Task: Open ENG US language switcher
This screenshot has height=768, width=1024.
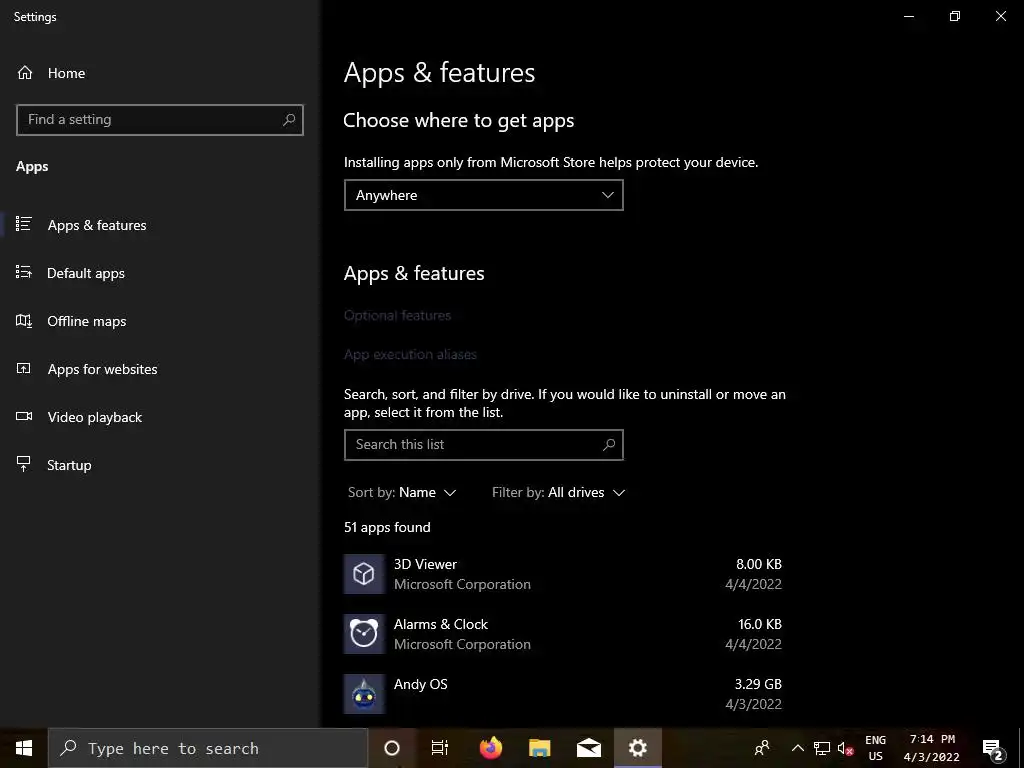Action: point(875,748)
